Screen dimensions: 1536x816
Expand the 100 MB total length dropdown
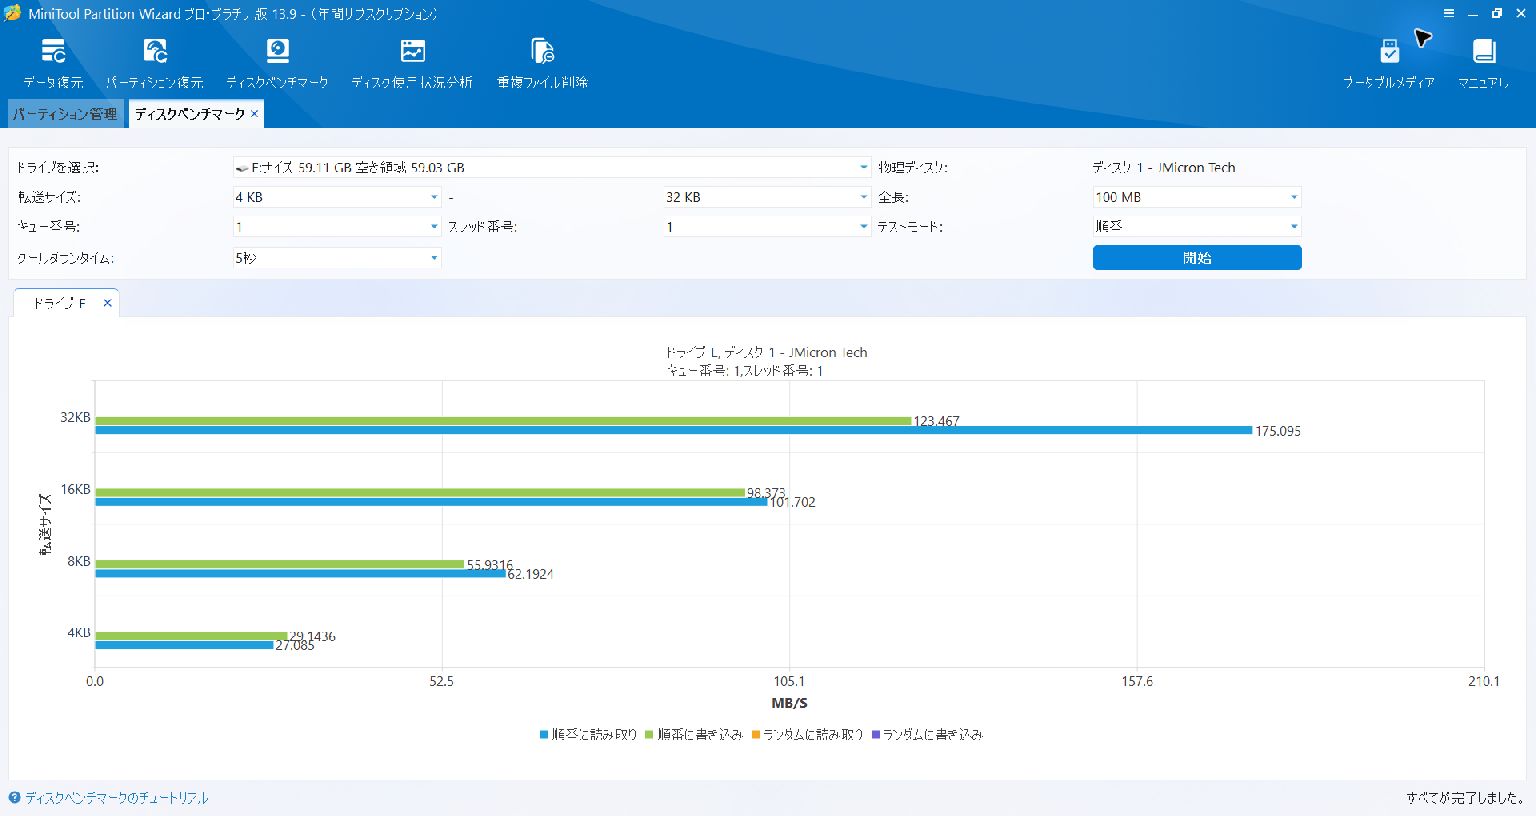pyautogui.click(x=1197, y=197)
